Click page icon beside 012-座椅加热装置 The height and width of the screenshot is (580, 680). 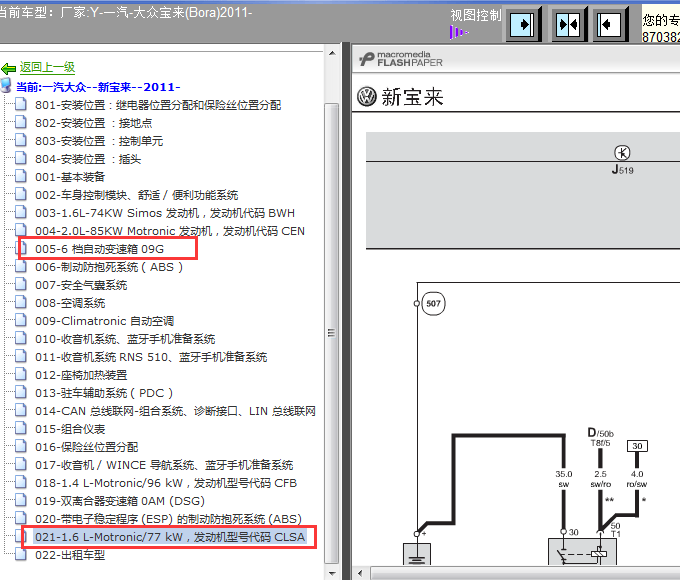(20, 375)
